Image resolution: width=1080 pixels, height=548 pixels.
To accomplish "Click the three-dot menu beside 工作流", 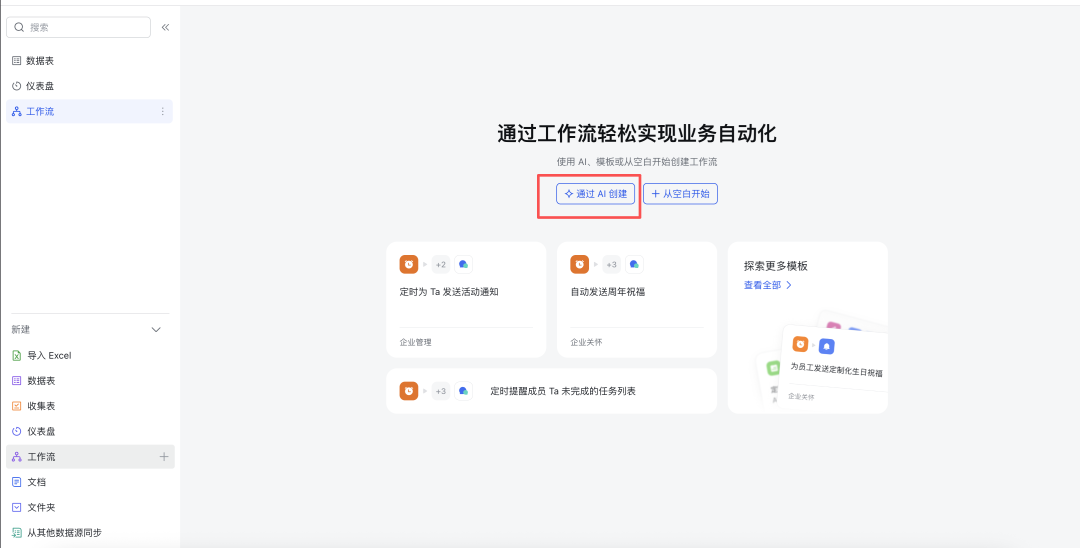I will coord(163,111).
